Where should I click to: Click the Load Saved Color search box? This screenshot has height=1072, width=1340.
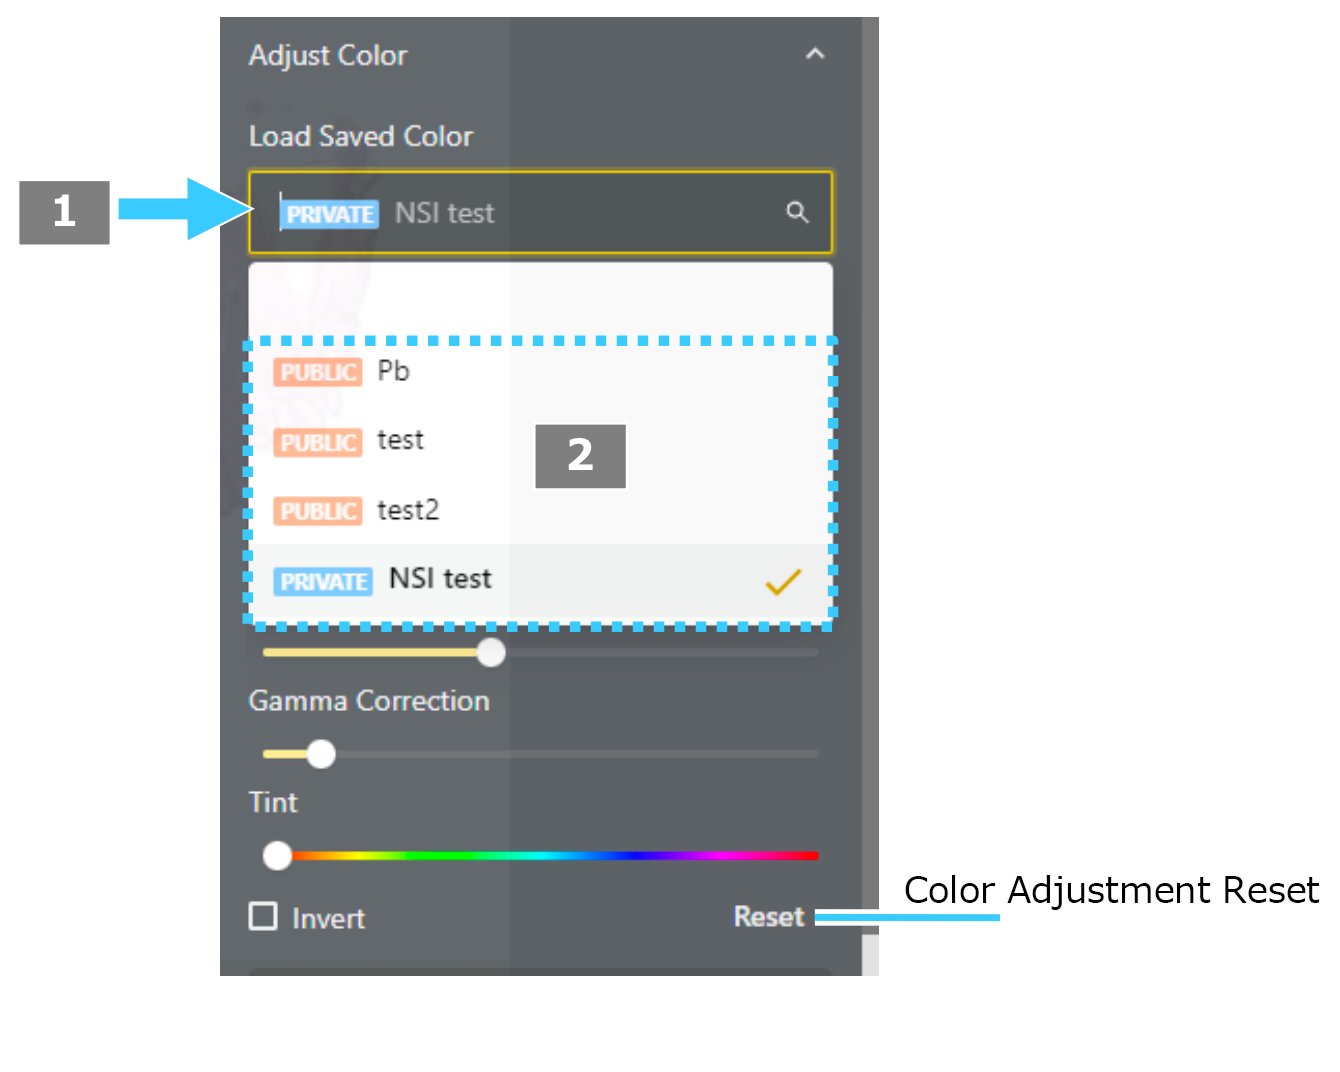tap(540, 212)
